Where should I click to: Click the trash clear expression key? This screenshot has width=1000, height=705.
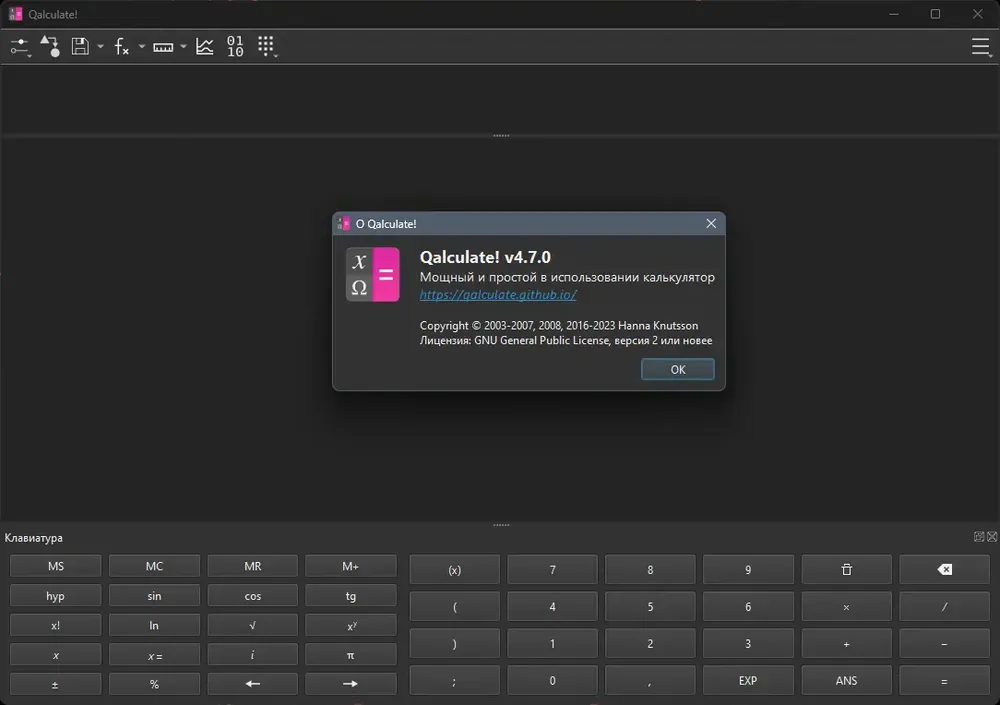(x=846, y=570)
